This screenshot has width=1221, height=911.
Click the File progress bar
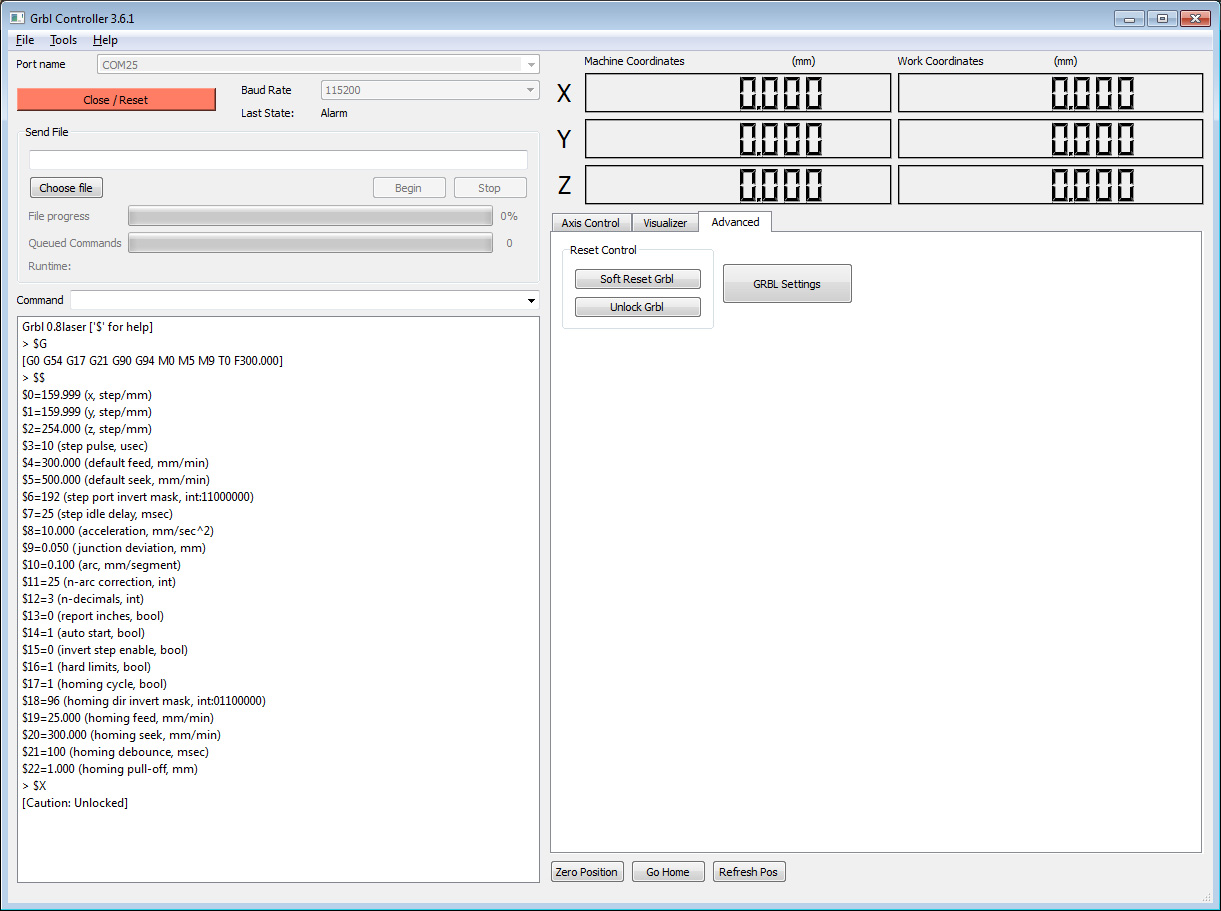[310, 216]
